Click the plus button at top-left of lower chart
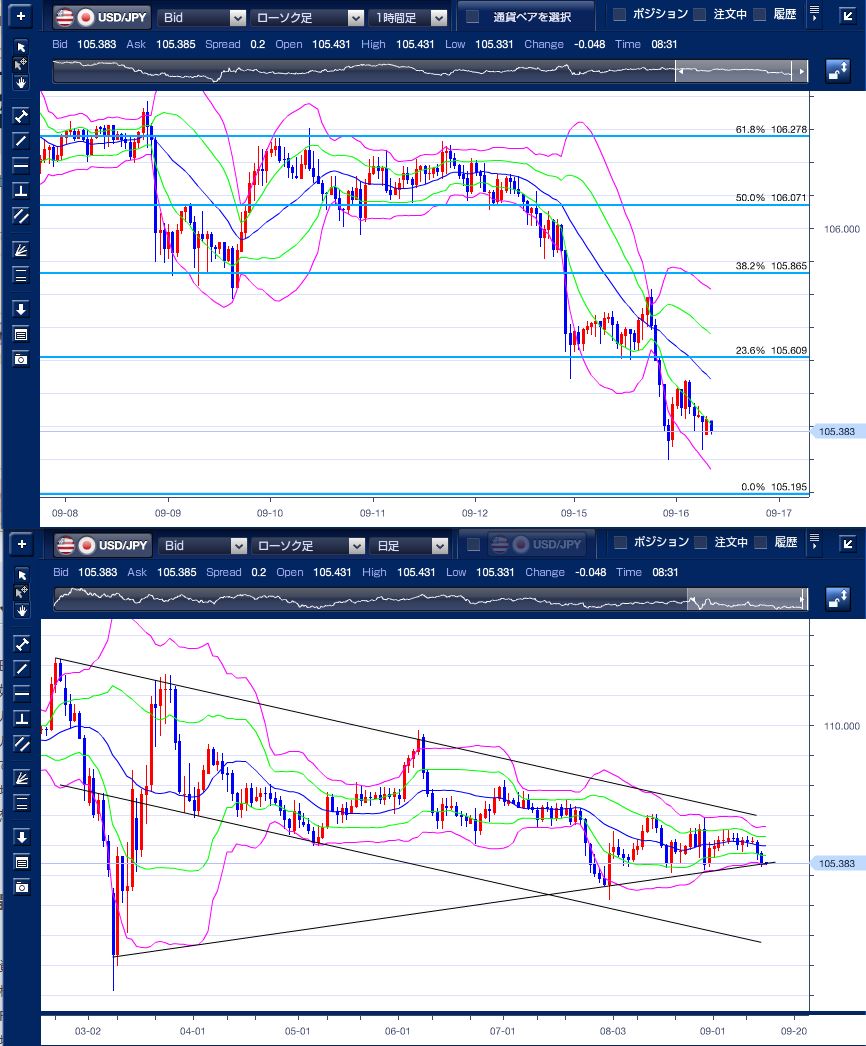 tap(23, 546)
